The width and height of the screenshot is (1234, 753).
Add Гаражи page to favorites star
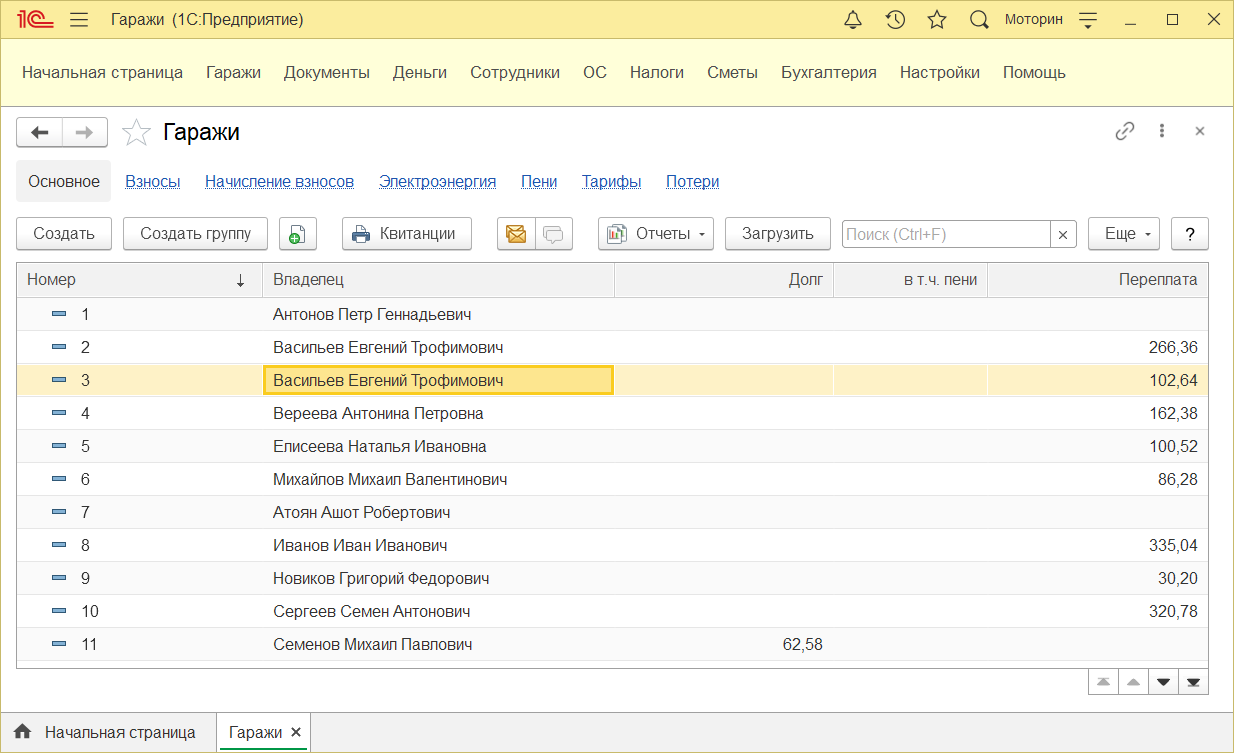pyautogui.click(x=136, y=132)
